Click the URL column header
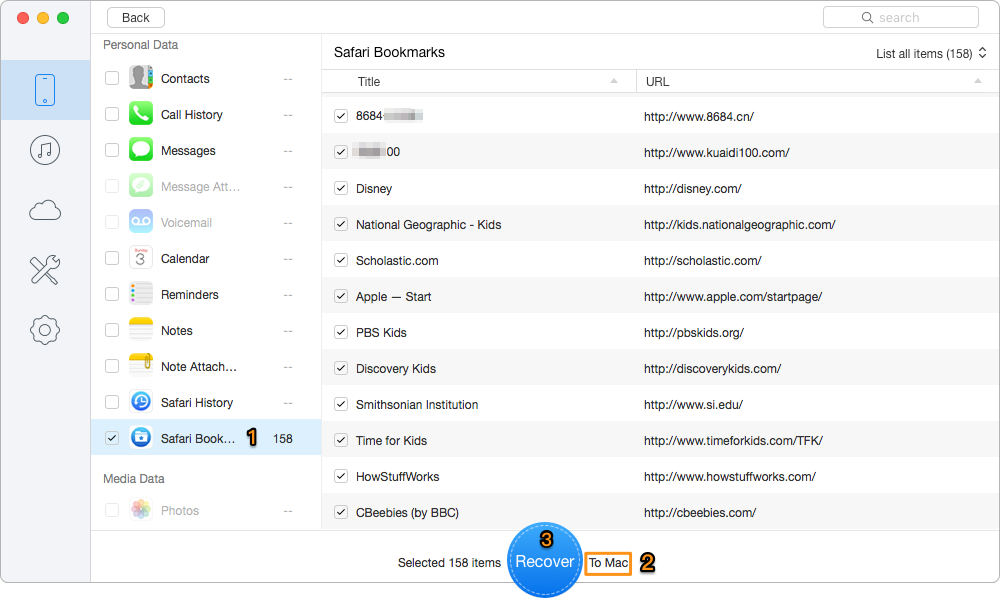 [x=658, y=82]
